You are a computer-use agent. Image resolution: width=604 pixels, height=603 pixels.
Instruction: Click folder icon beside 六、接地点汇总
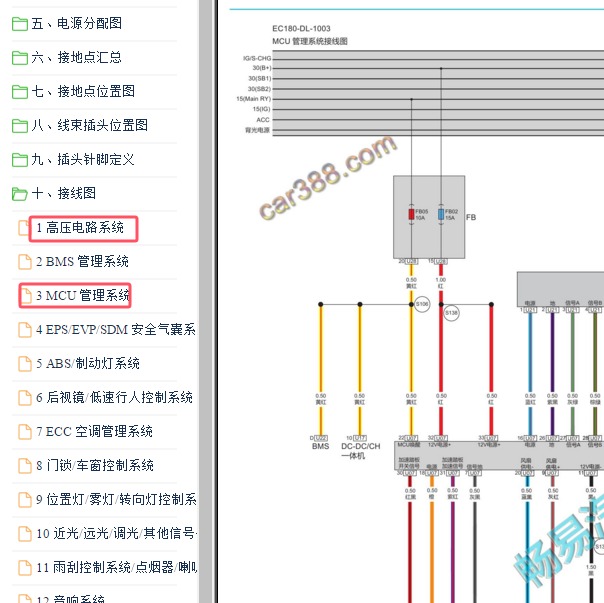20,58
